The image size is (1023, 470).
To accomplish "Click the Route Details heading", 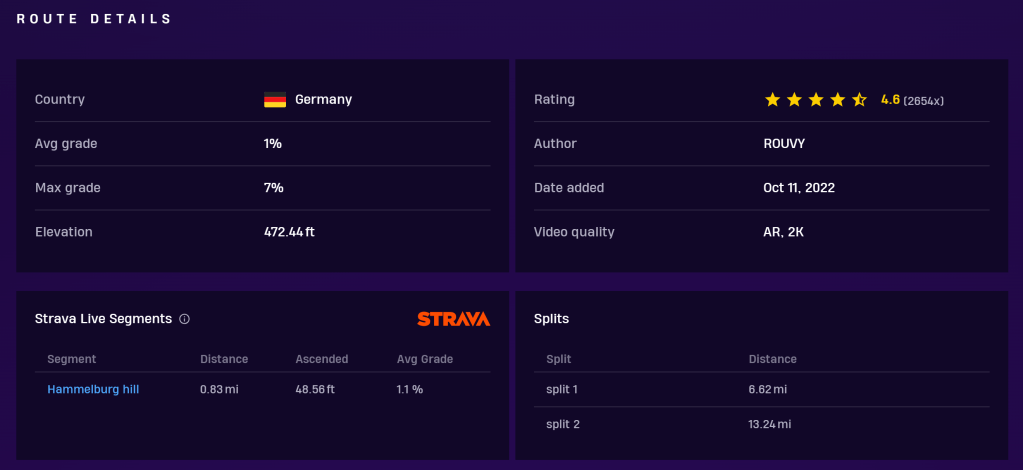I will coord(94,19).
